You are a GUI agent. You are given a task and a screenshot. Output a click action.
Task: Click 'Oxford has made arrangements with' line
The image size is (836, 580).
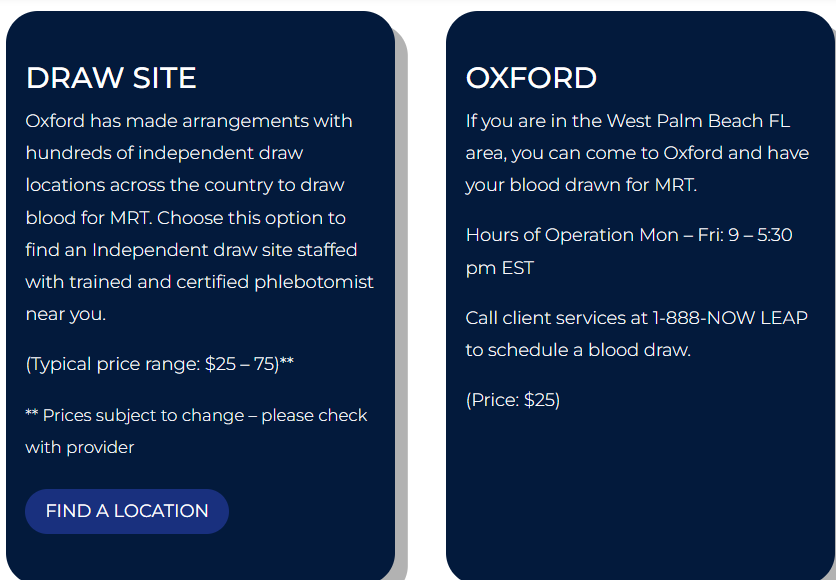pyautogui.click(x=189, y=121)
